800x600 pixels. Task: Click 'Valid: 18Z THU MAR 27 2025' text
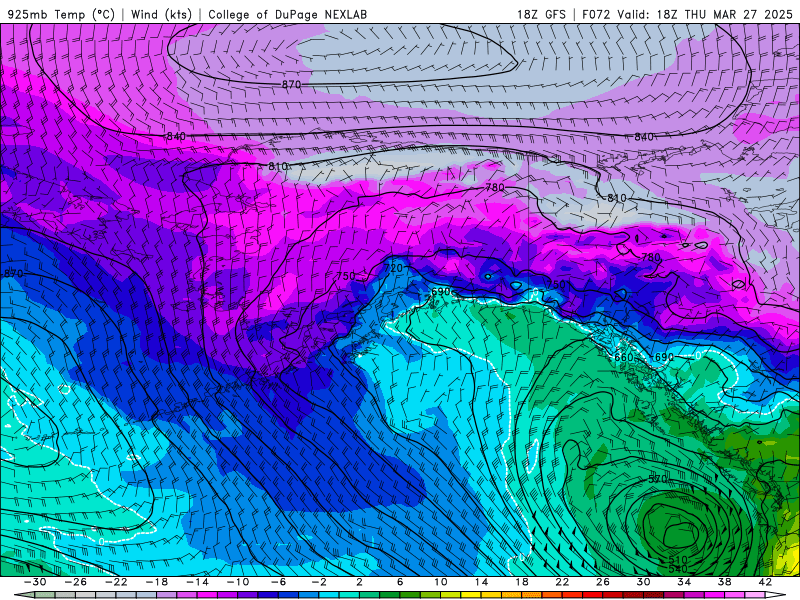[705, 14]
